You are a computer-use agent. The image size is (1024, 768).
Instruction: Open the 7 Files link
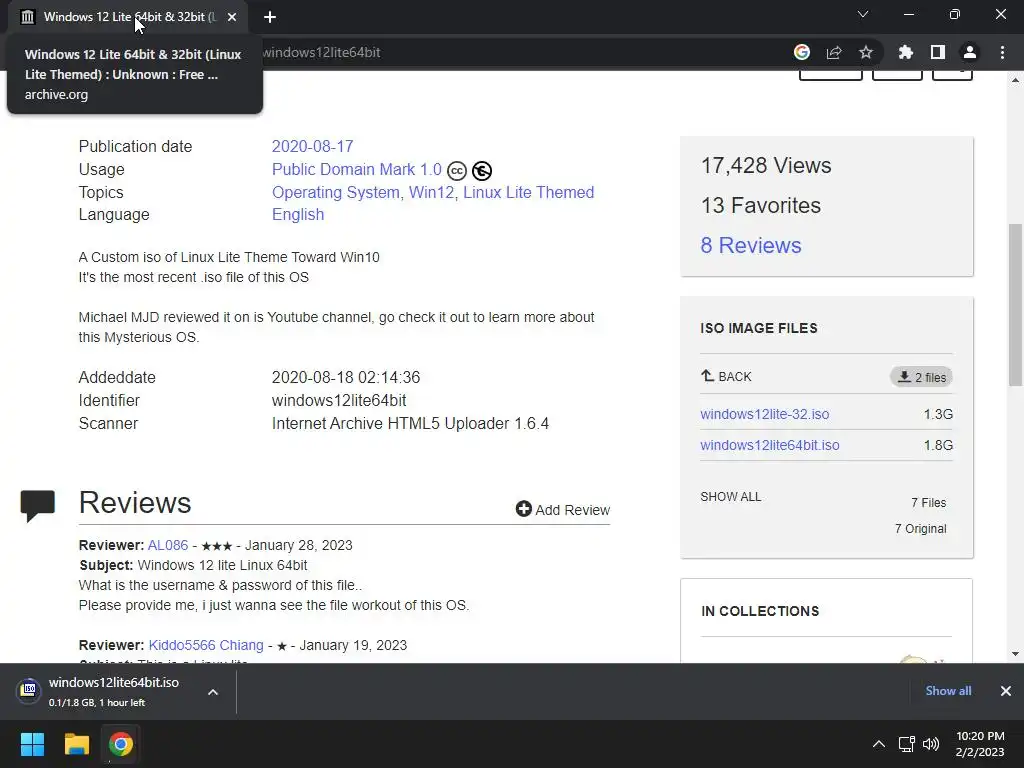(x=929, y=502)
